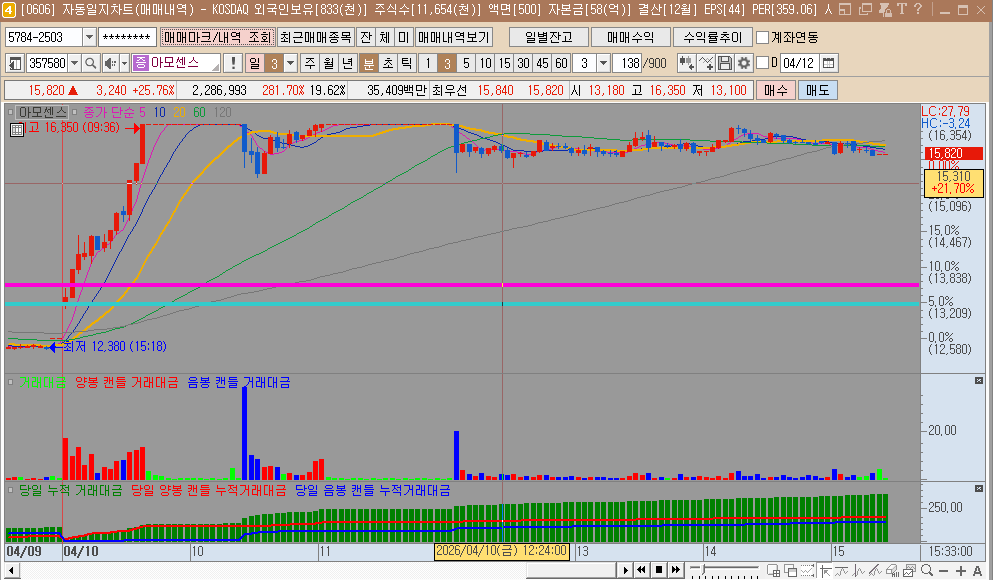Open the dropdown arrow next to 일 3

[x=291, y=63]
